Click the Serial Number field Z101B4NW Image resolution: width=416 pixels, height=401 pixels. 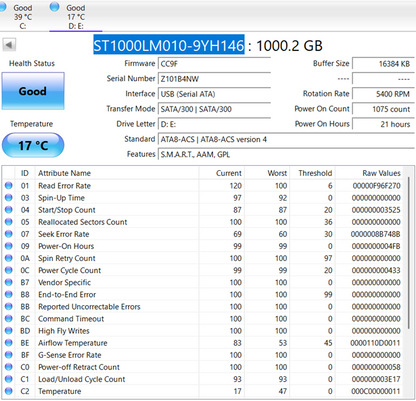point(214,79)
